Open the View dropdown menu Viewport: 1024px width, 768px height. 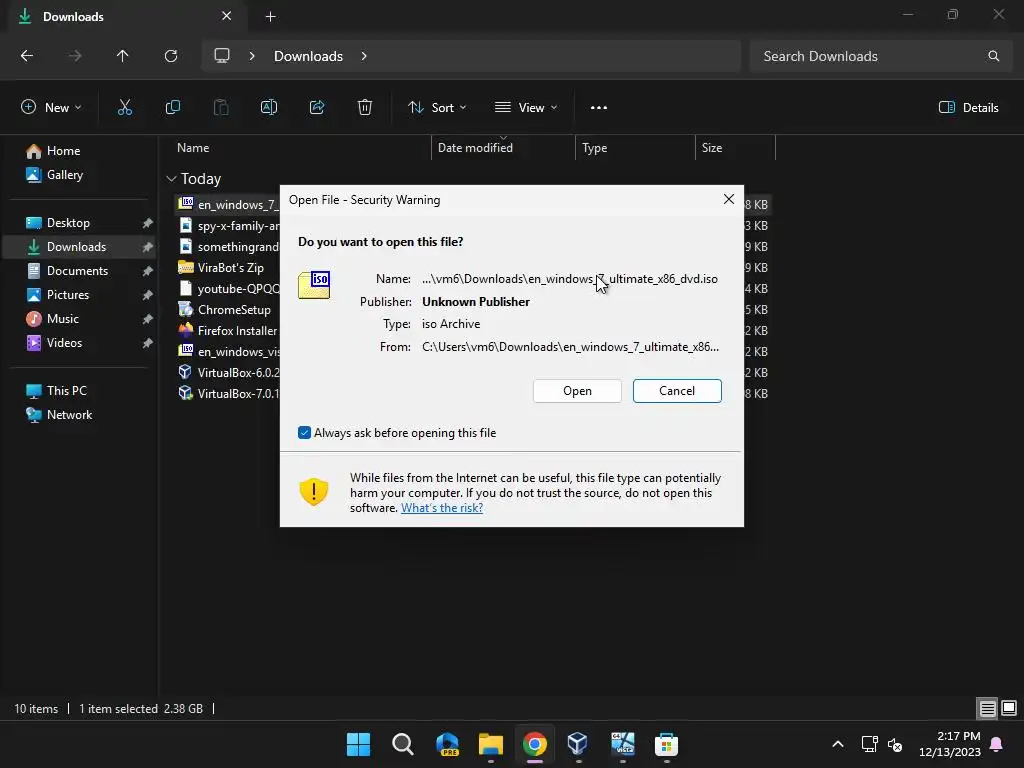pyautogui.click(x=526, y=108)
